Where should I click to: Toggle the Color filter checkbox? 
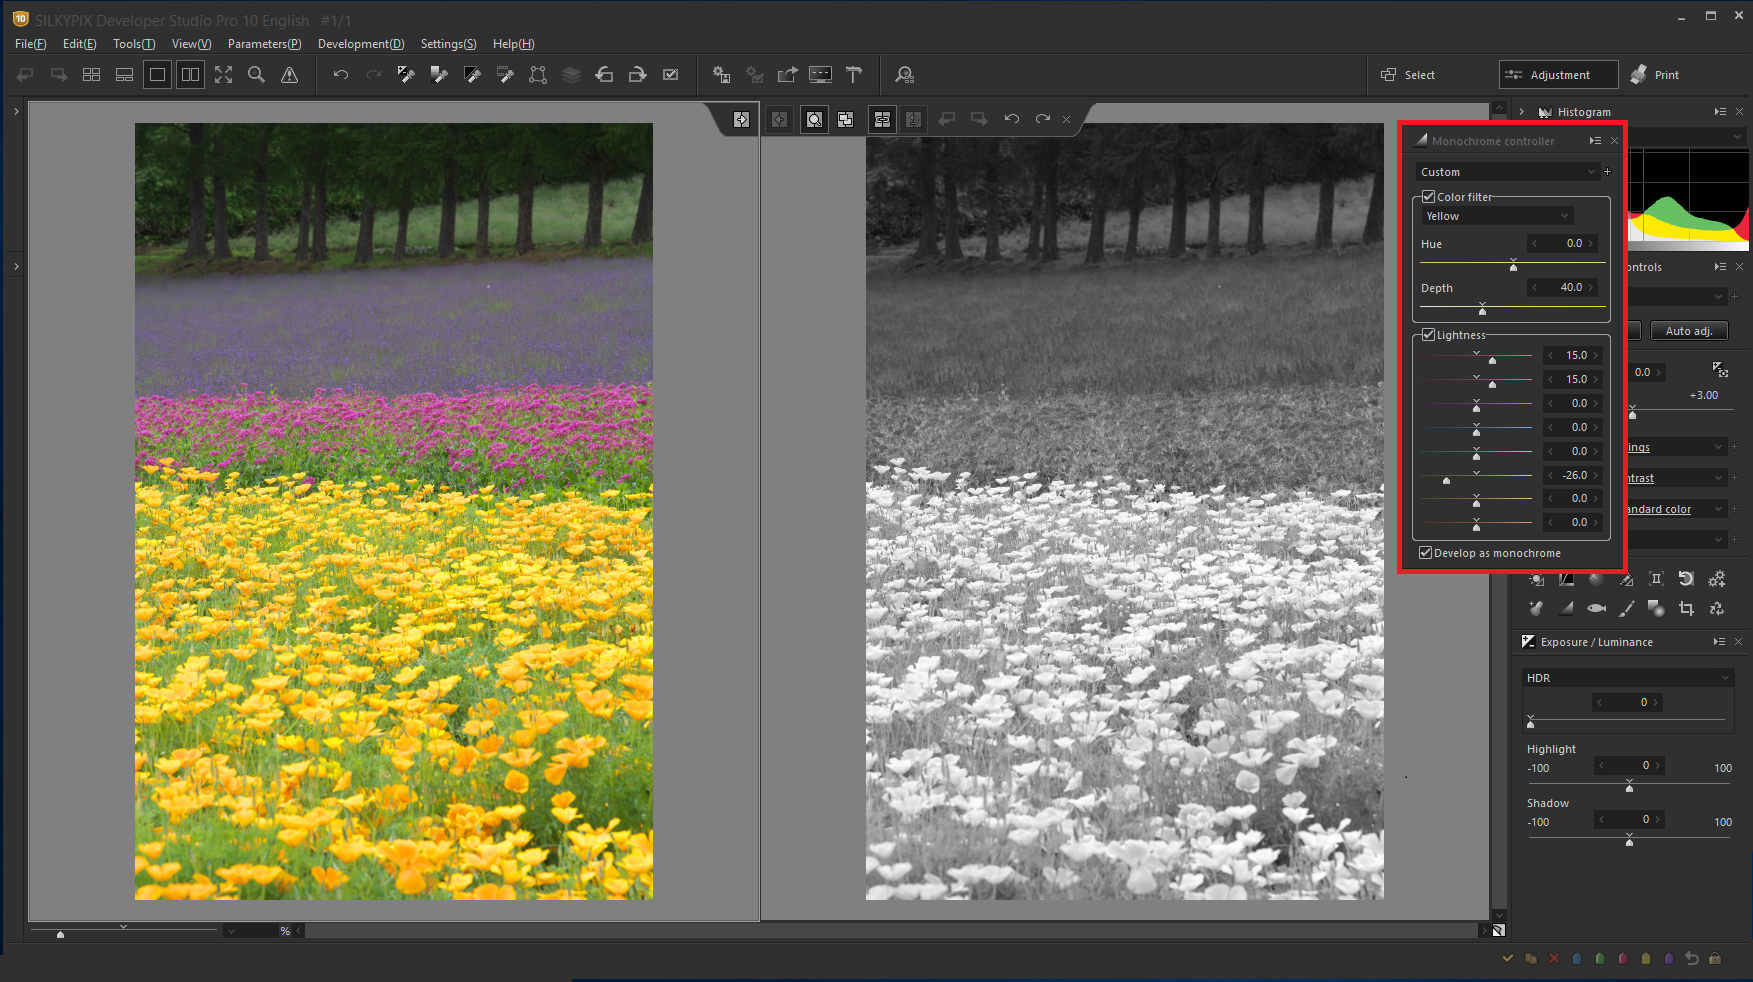pos(1429,197)
